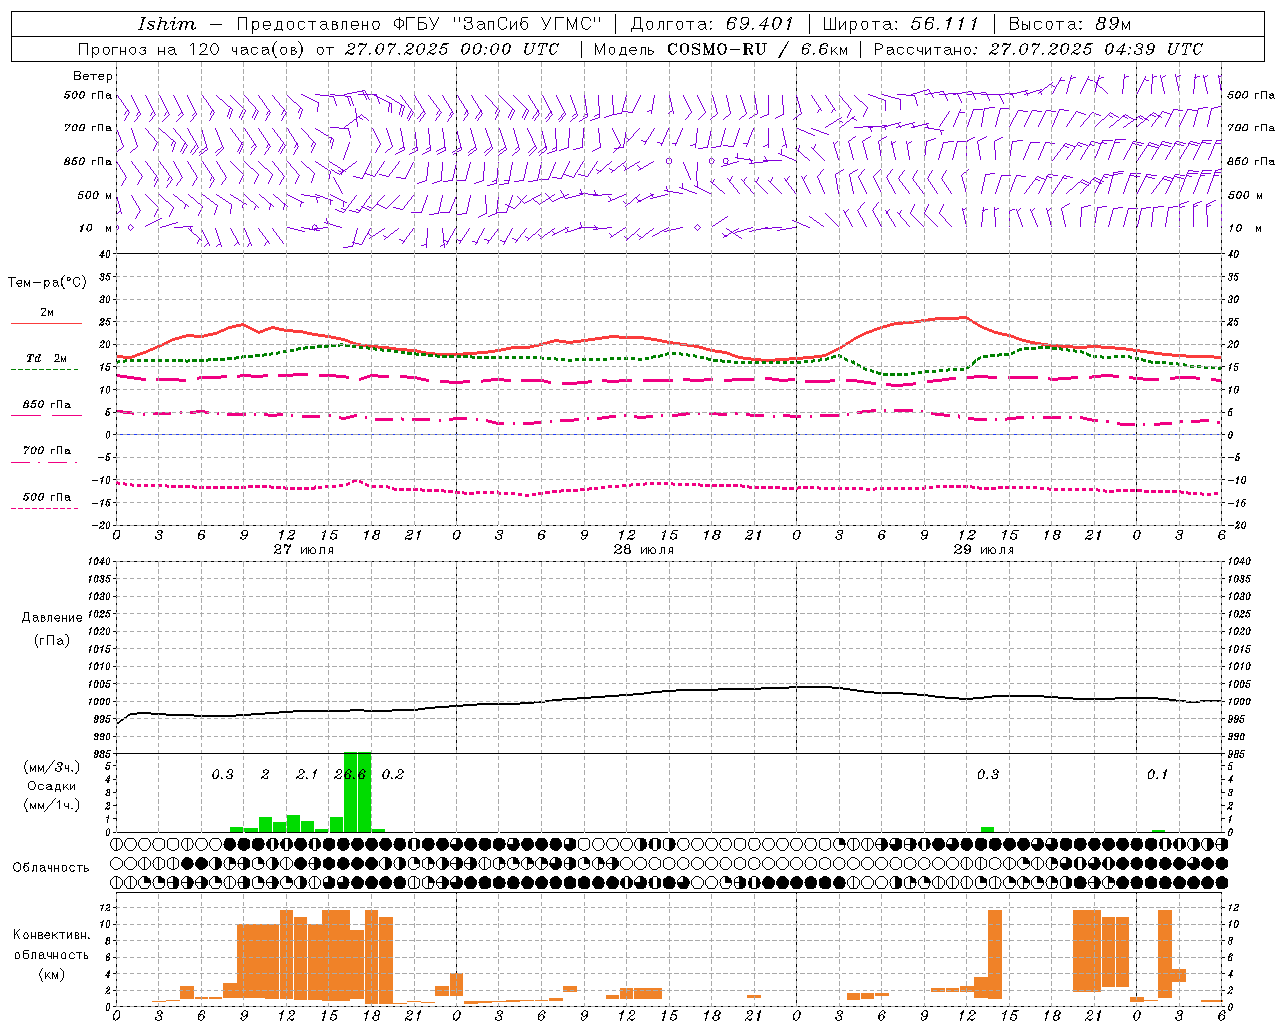Click the 29 июля date label
The width and height of the screenshot is (1280, 1024).
coord(984,550)
